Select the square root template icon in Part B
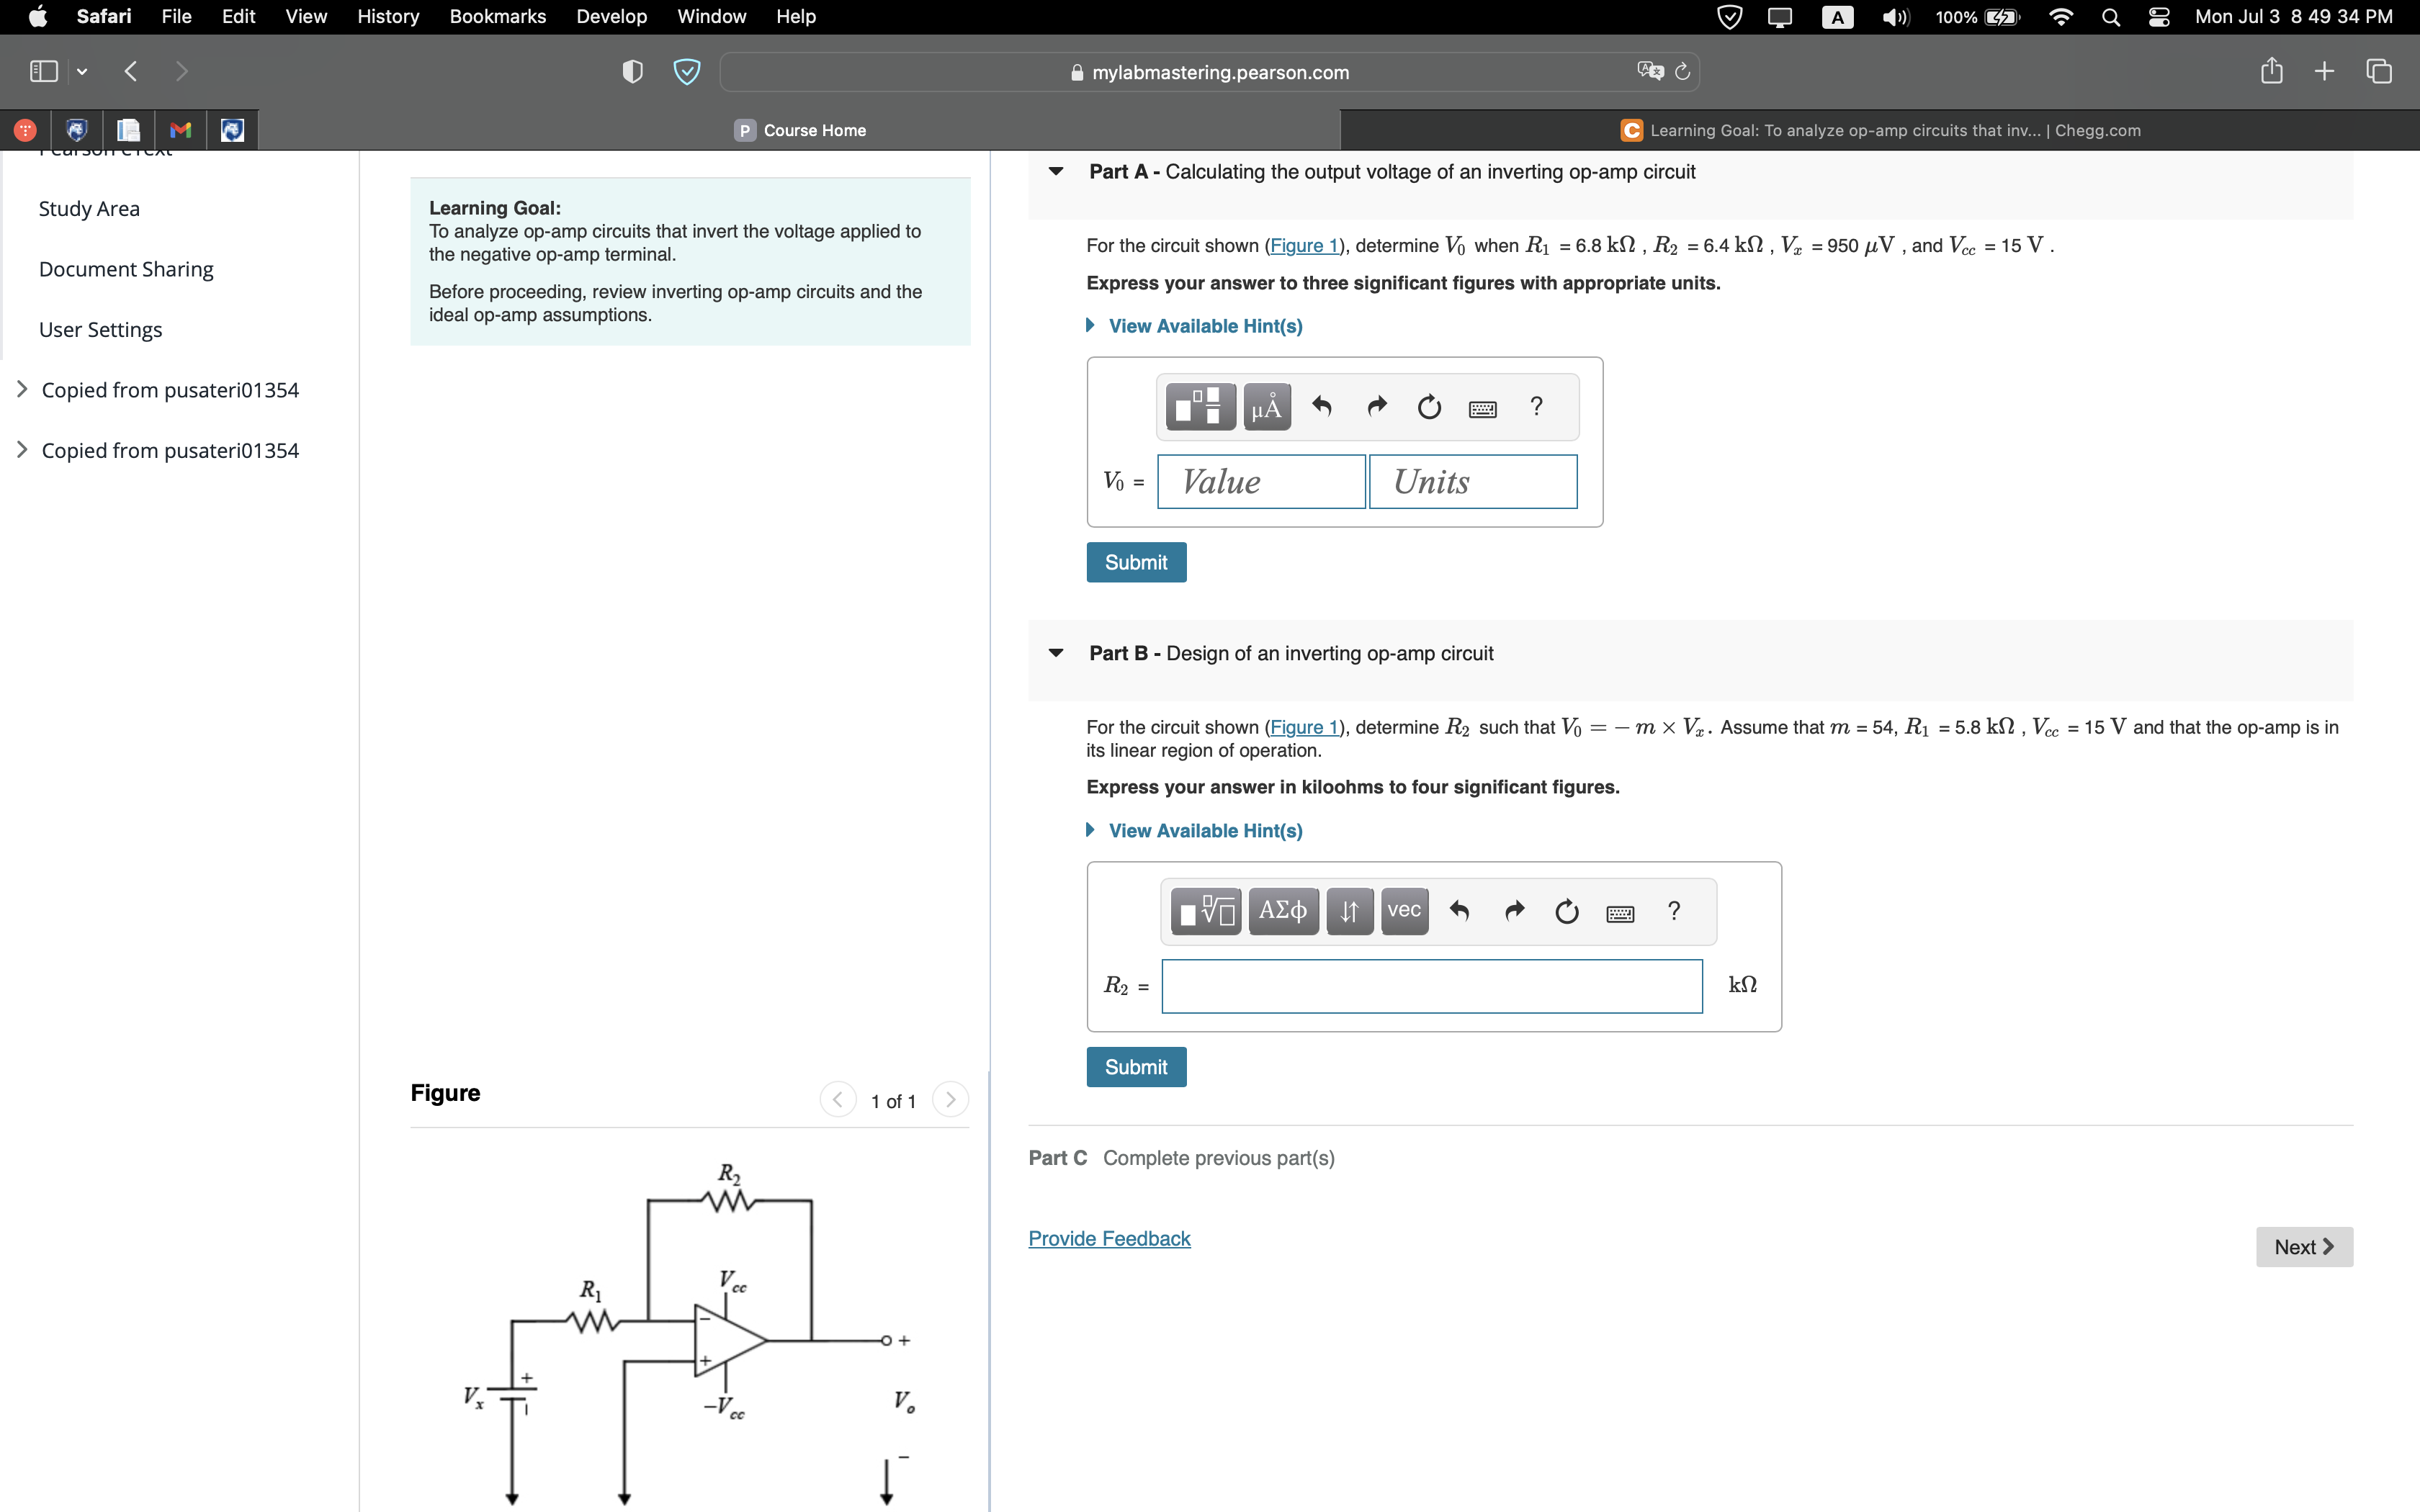2420x1512 pixels. [1204, 911]
